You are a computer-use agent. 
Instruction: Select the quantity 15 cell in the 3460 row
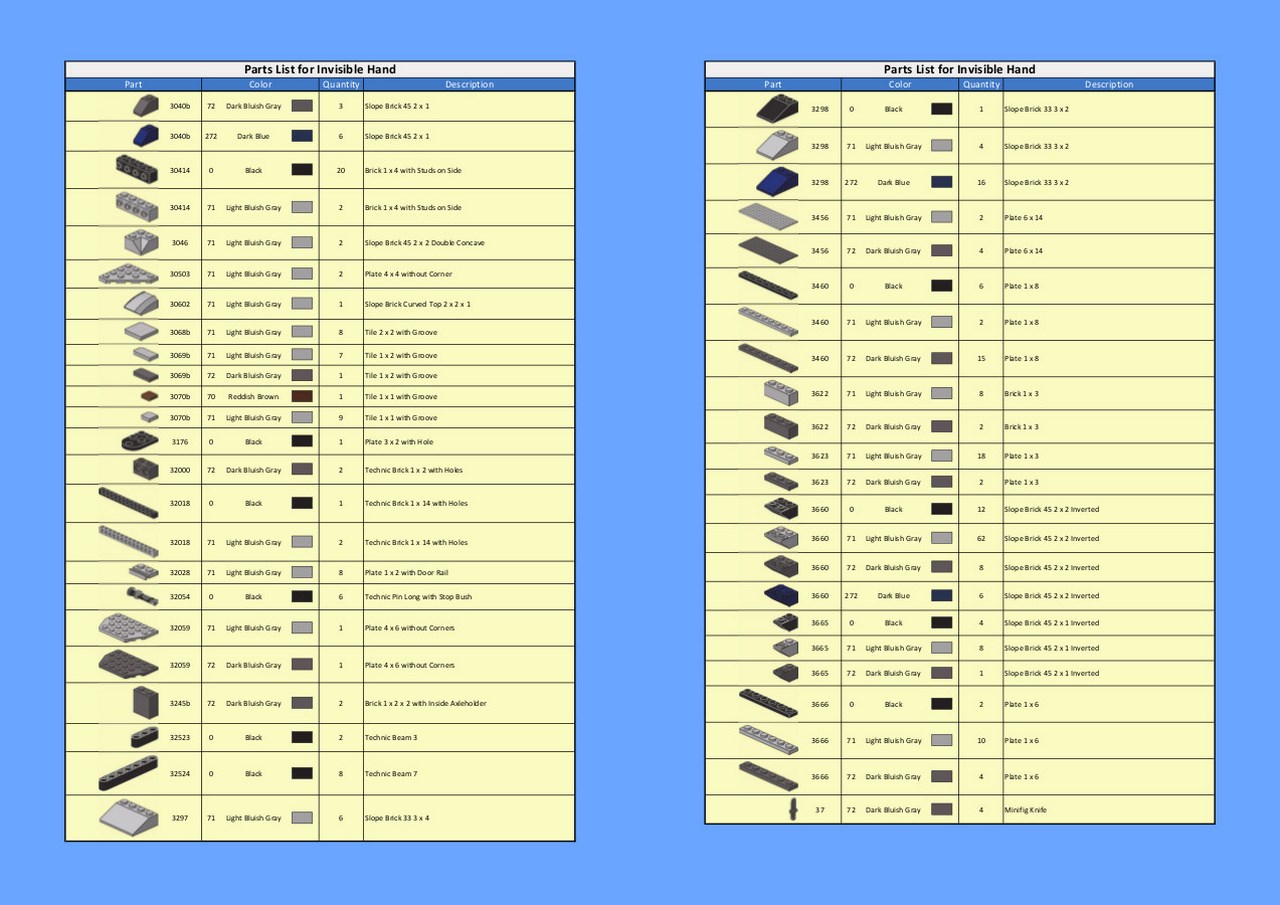(981, 358)
